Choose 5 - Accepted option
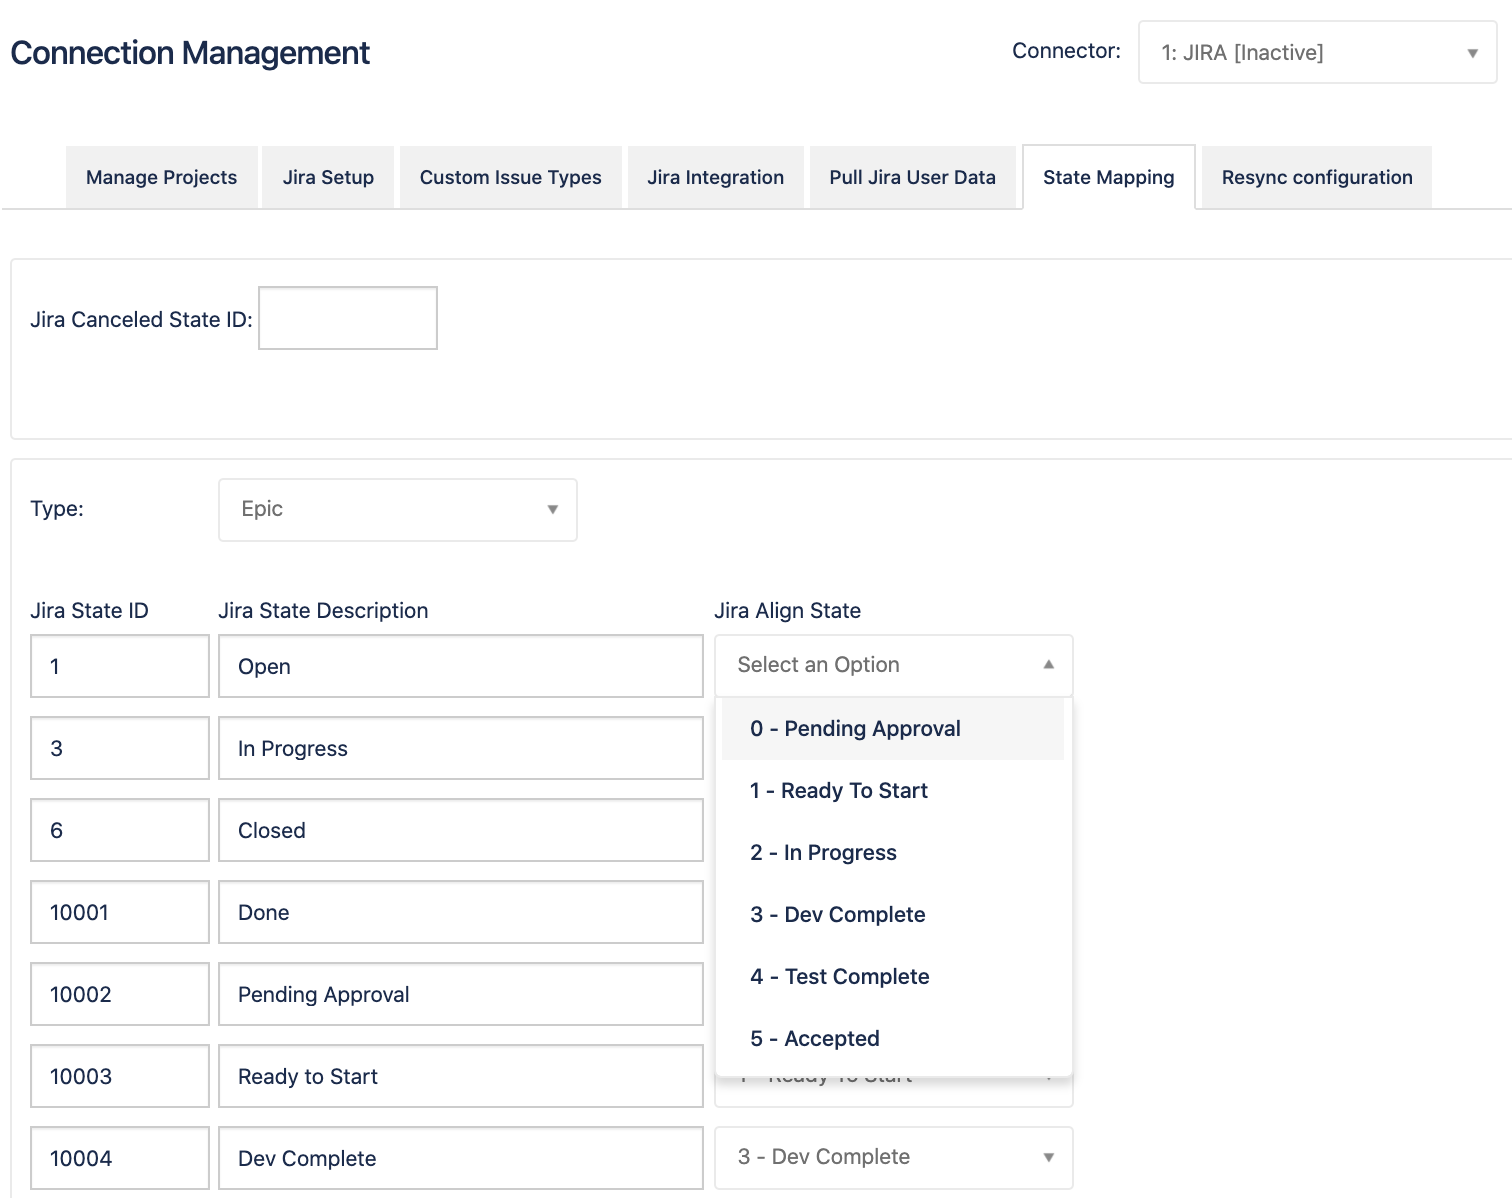1512x1198 pixels. (893, 1039)
